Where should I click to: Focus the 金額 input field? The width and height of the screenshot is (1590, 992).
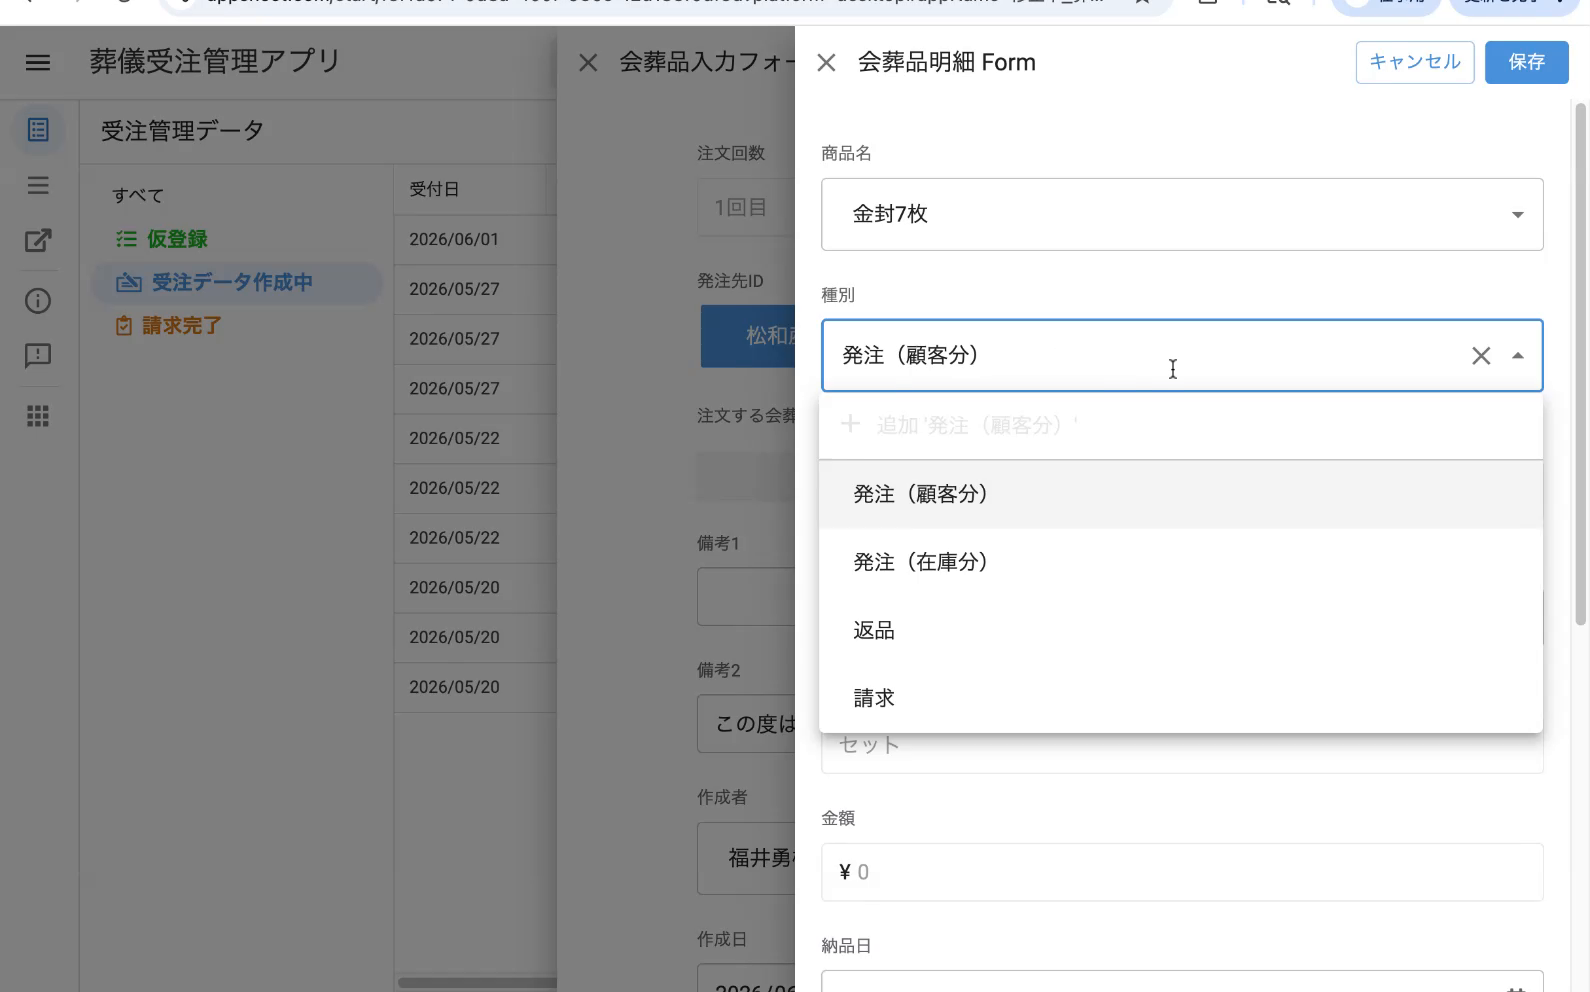[x=1182, y=872]
